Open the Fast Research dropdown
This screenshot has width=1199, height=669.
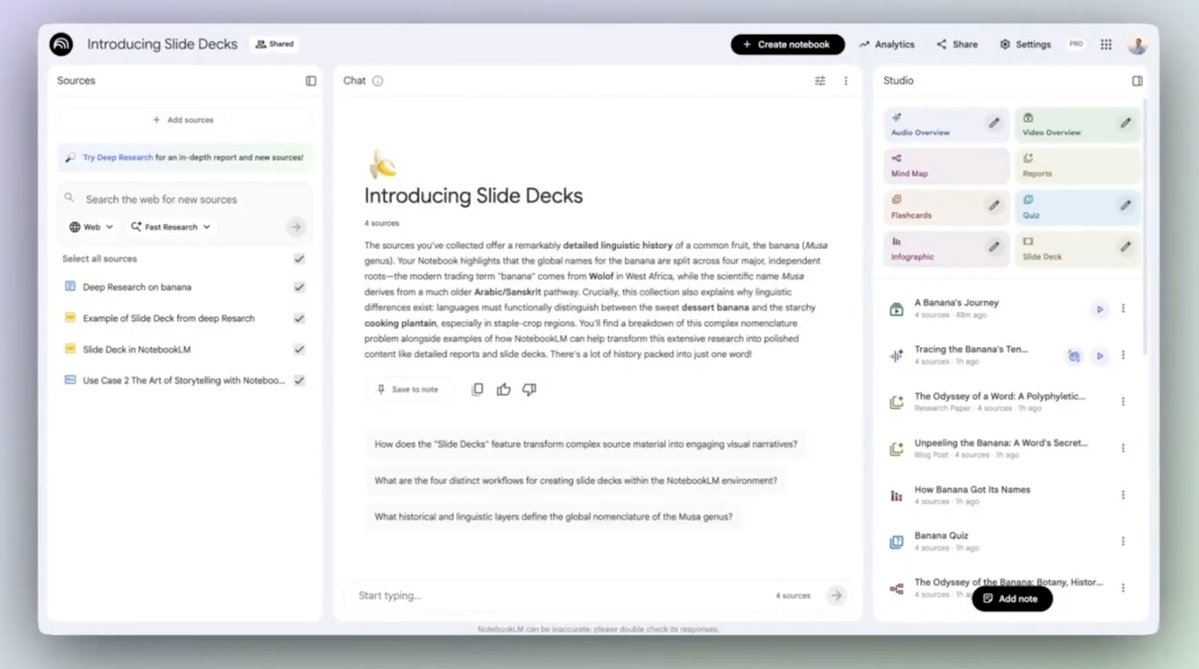(170, 226)
